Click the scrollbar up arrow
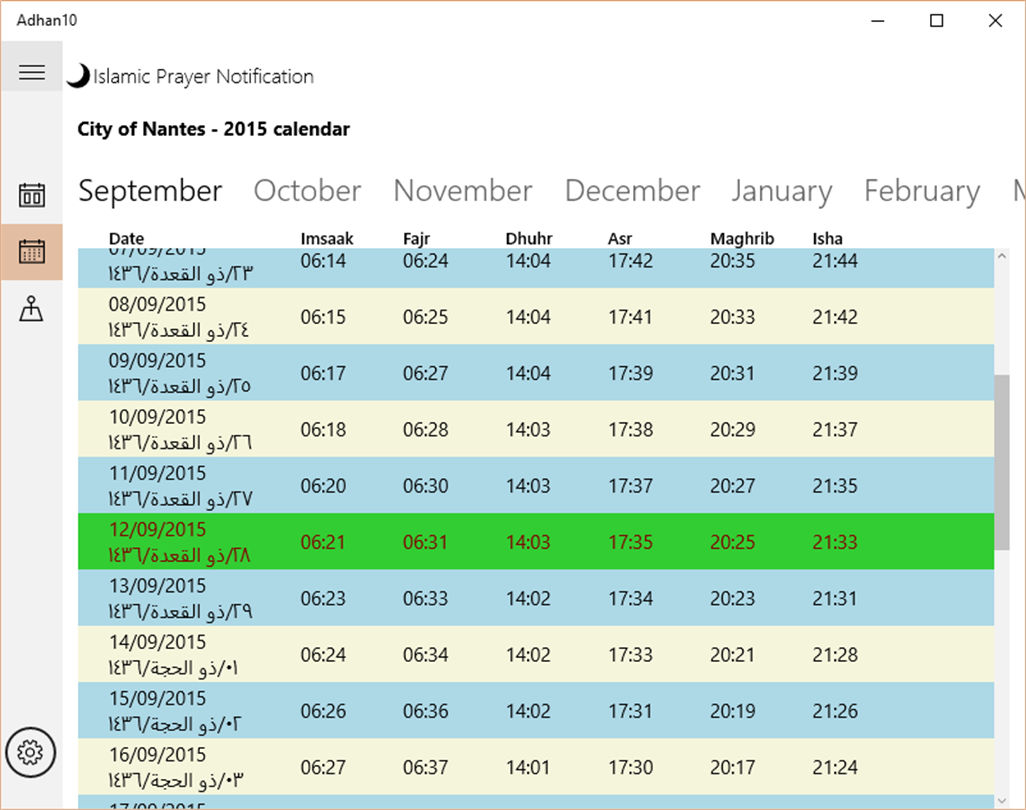 (x=1002, y=256)
